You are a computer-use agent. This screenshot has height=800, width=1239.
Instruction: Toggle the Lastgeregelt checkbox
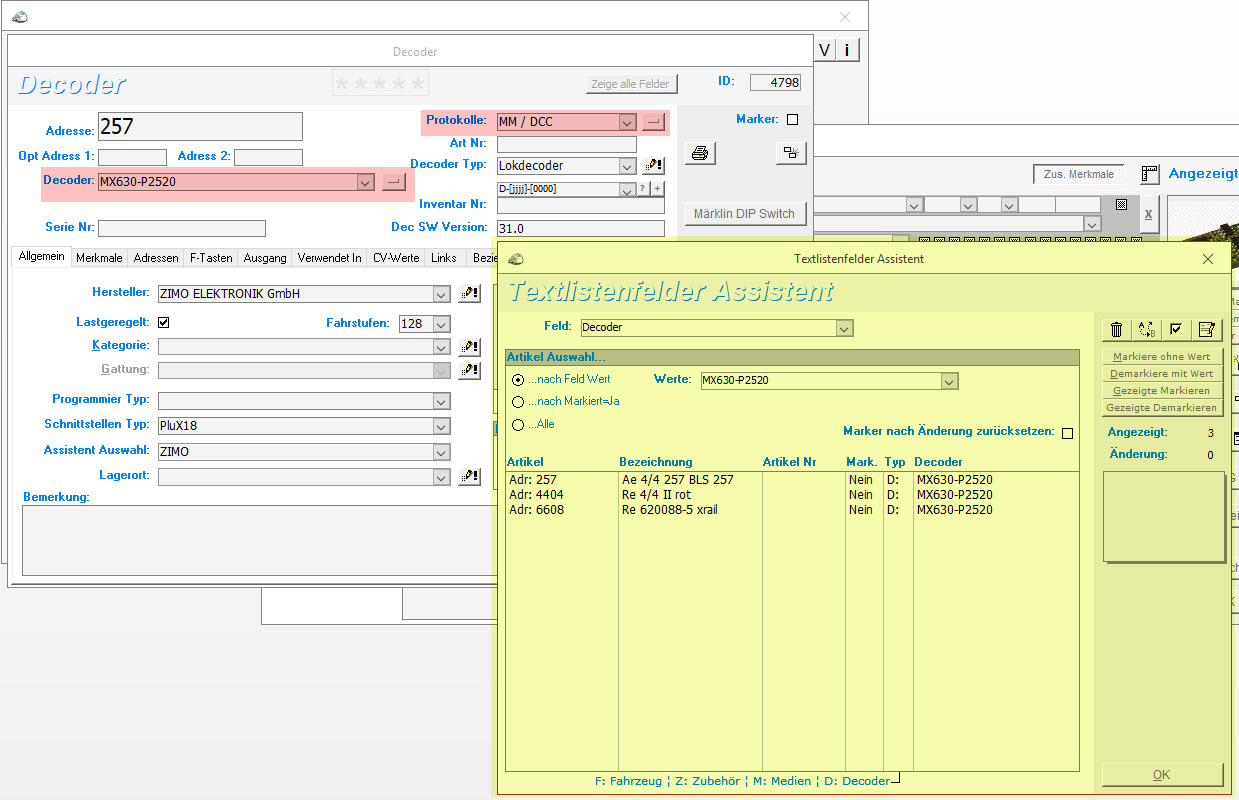164,322
